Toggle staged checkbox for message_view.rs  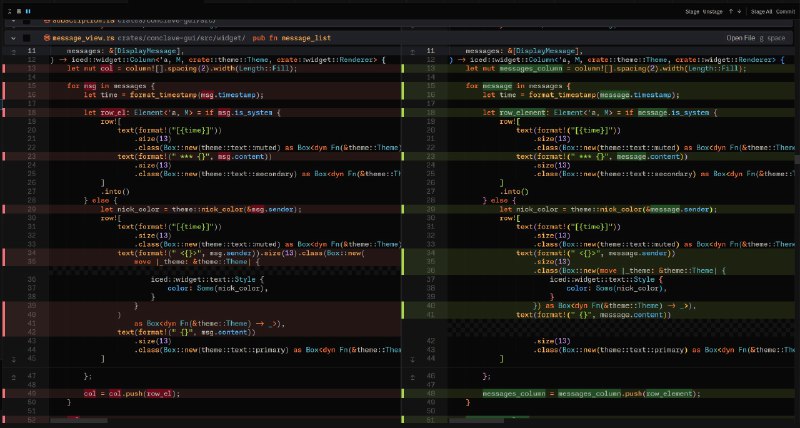tap(28, 37)
